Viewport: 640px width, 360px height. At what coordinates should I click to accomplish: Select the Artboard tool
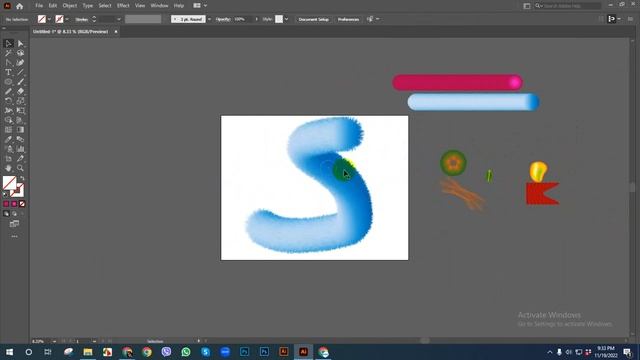click(9, 159)
